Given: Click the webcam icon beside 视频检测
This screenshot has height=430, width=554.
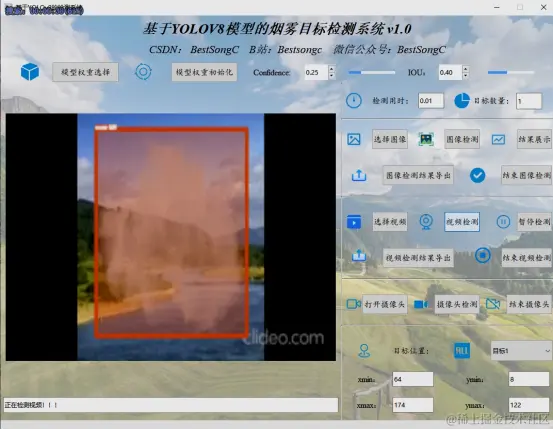Looking at the screenshot, I should (426, 222).
